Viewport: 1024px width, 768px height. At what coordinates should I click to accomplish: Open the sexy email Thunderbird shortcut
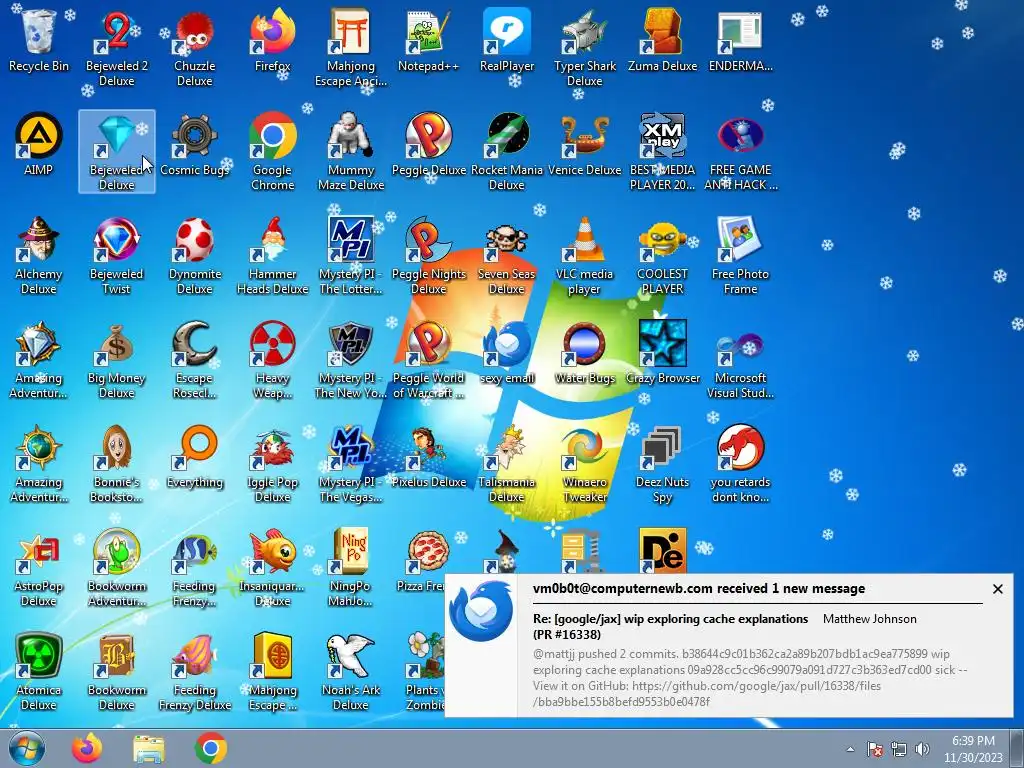click(x=507, y=353)
